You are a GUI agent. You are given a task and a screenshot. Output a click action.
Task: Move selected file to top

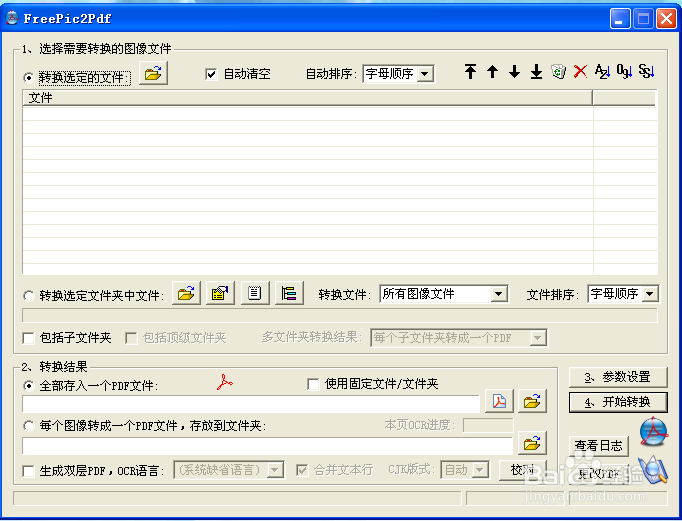[470, 71]
